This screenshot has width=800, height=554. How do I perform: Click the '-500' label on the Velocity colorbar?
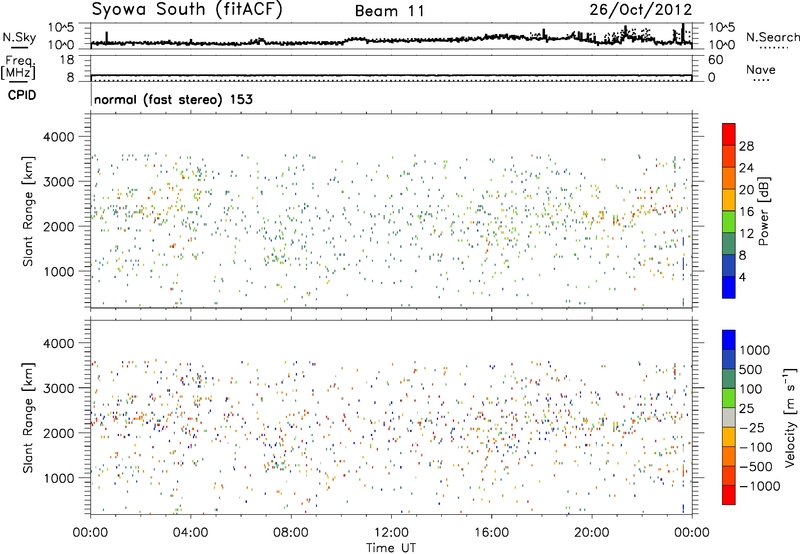coord(756,467)
